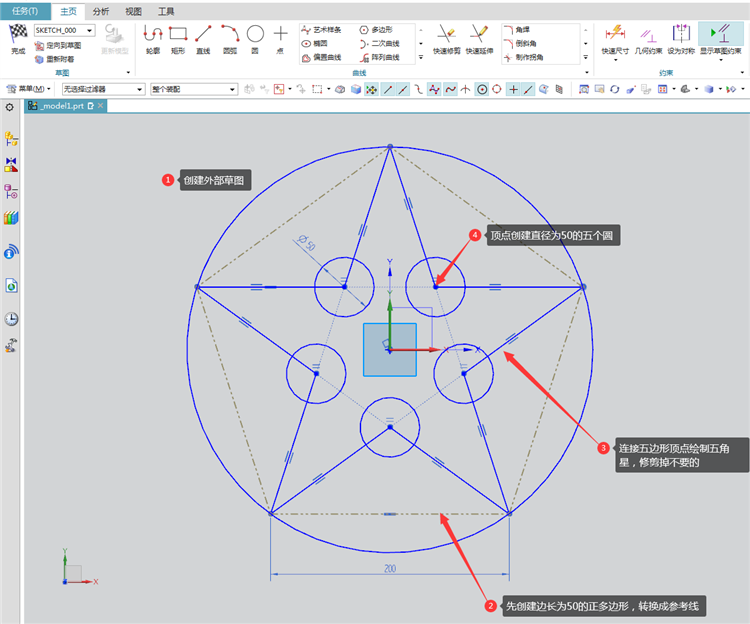Viewport: 750px width, 624px height.
Task: Choose Pattern Curve (阵列曲线)
Action: pos(379,57)
